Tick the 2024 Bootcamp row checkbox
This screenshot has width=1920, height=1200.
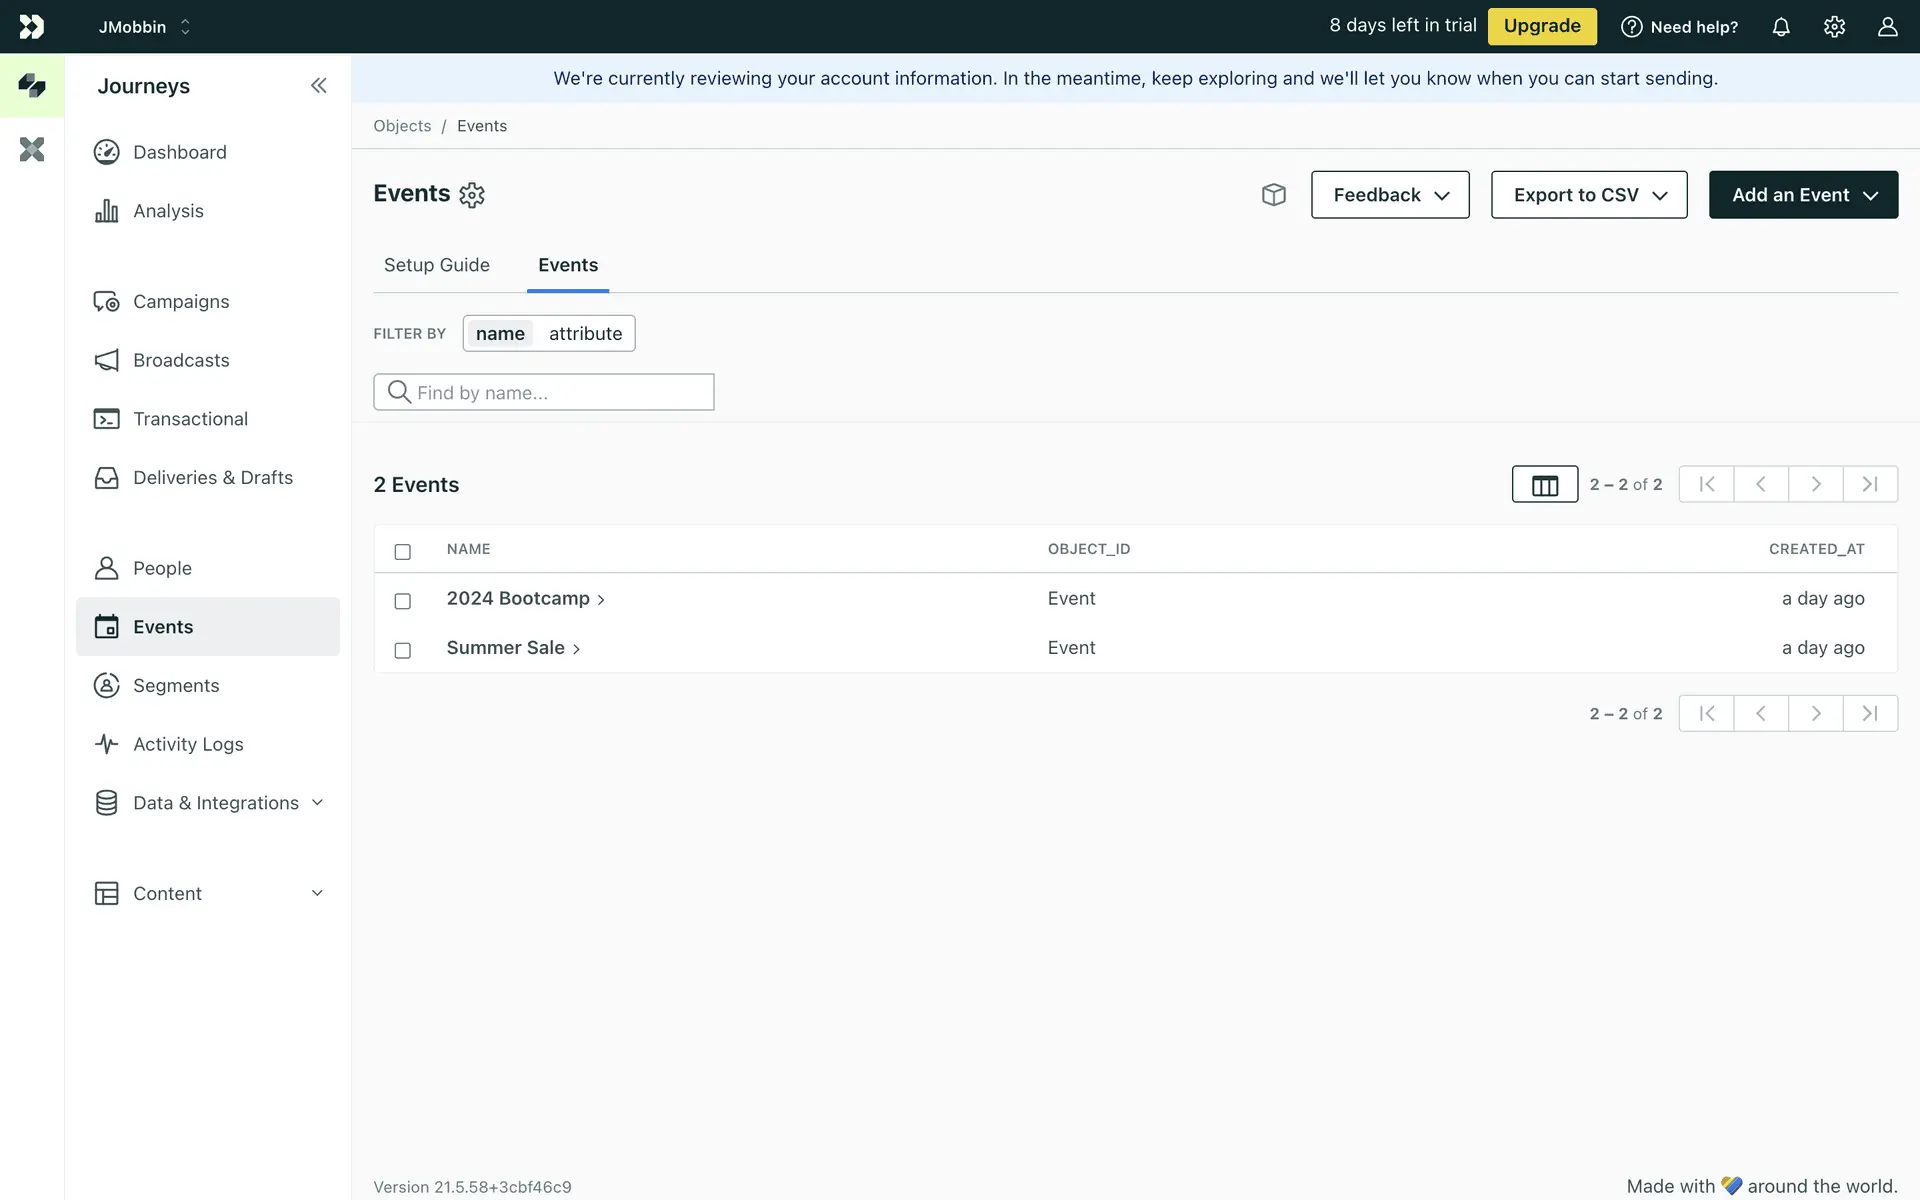coord(402,601)
